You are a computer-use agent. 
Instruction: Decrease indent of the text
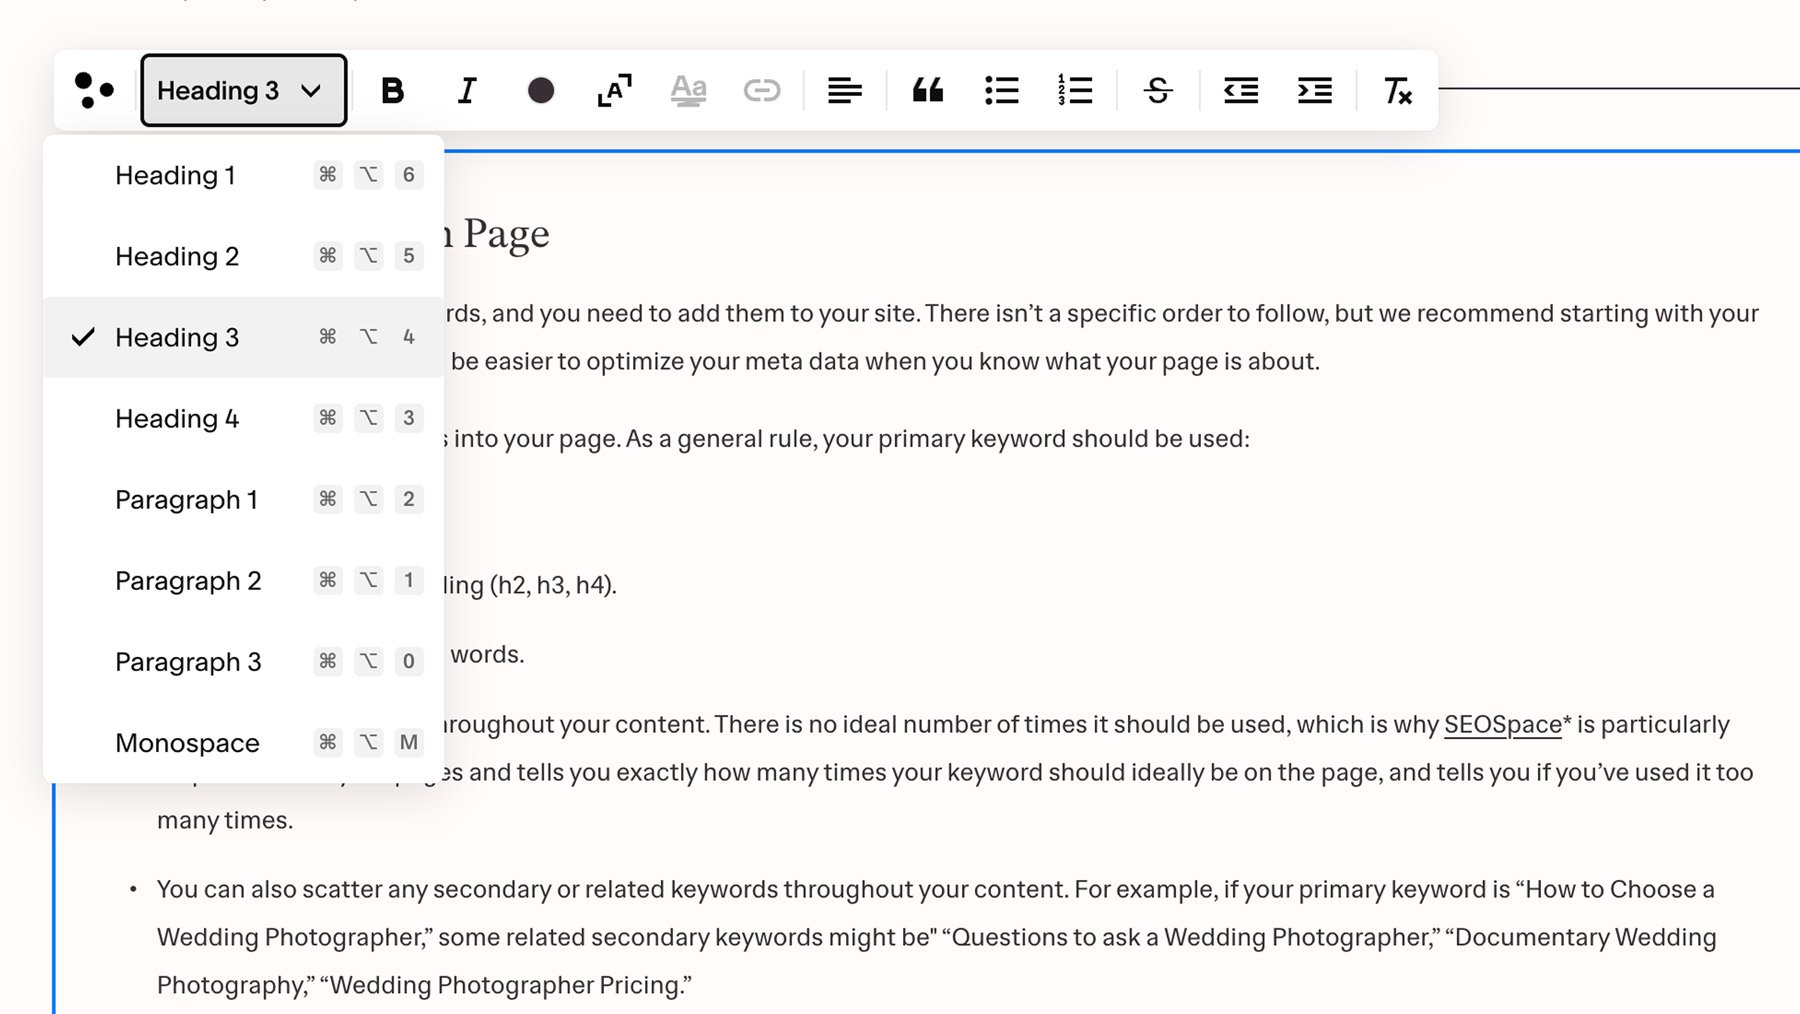(x=1241, y=91)
